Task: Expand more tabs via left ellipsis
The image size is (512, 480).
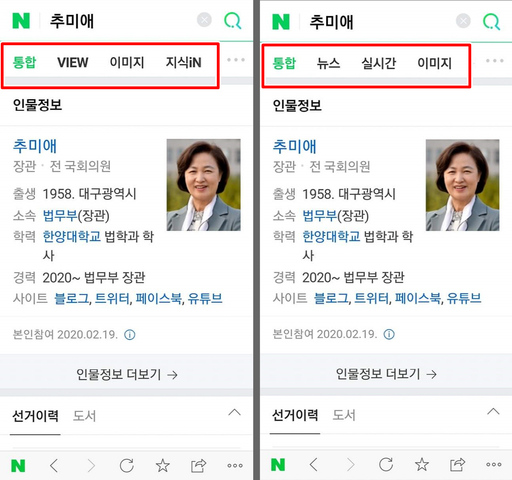Action: coord(236,60)
